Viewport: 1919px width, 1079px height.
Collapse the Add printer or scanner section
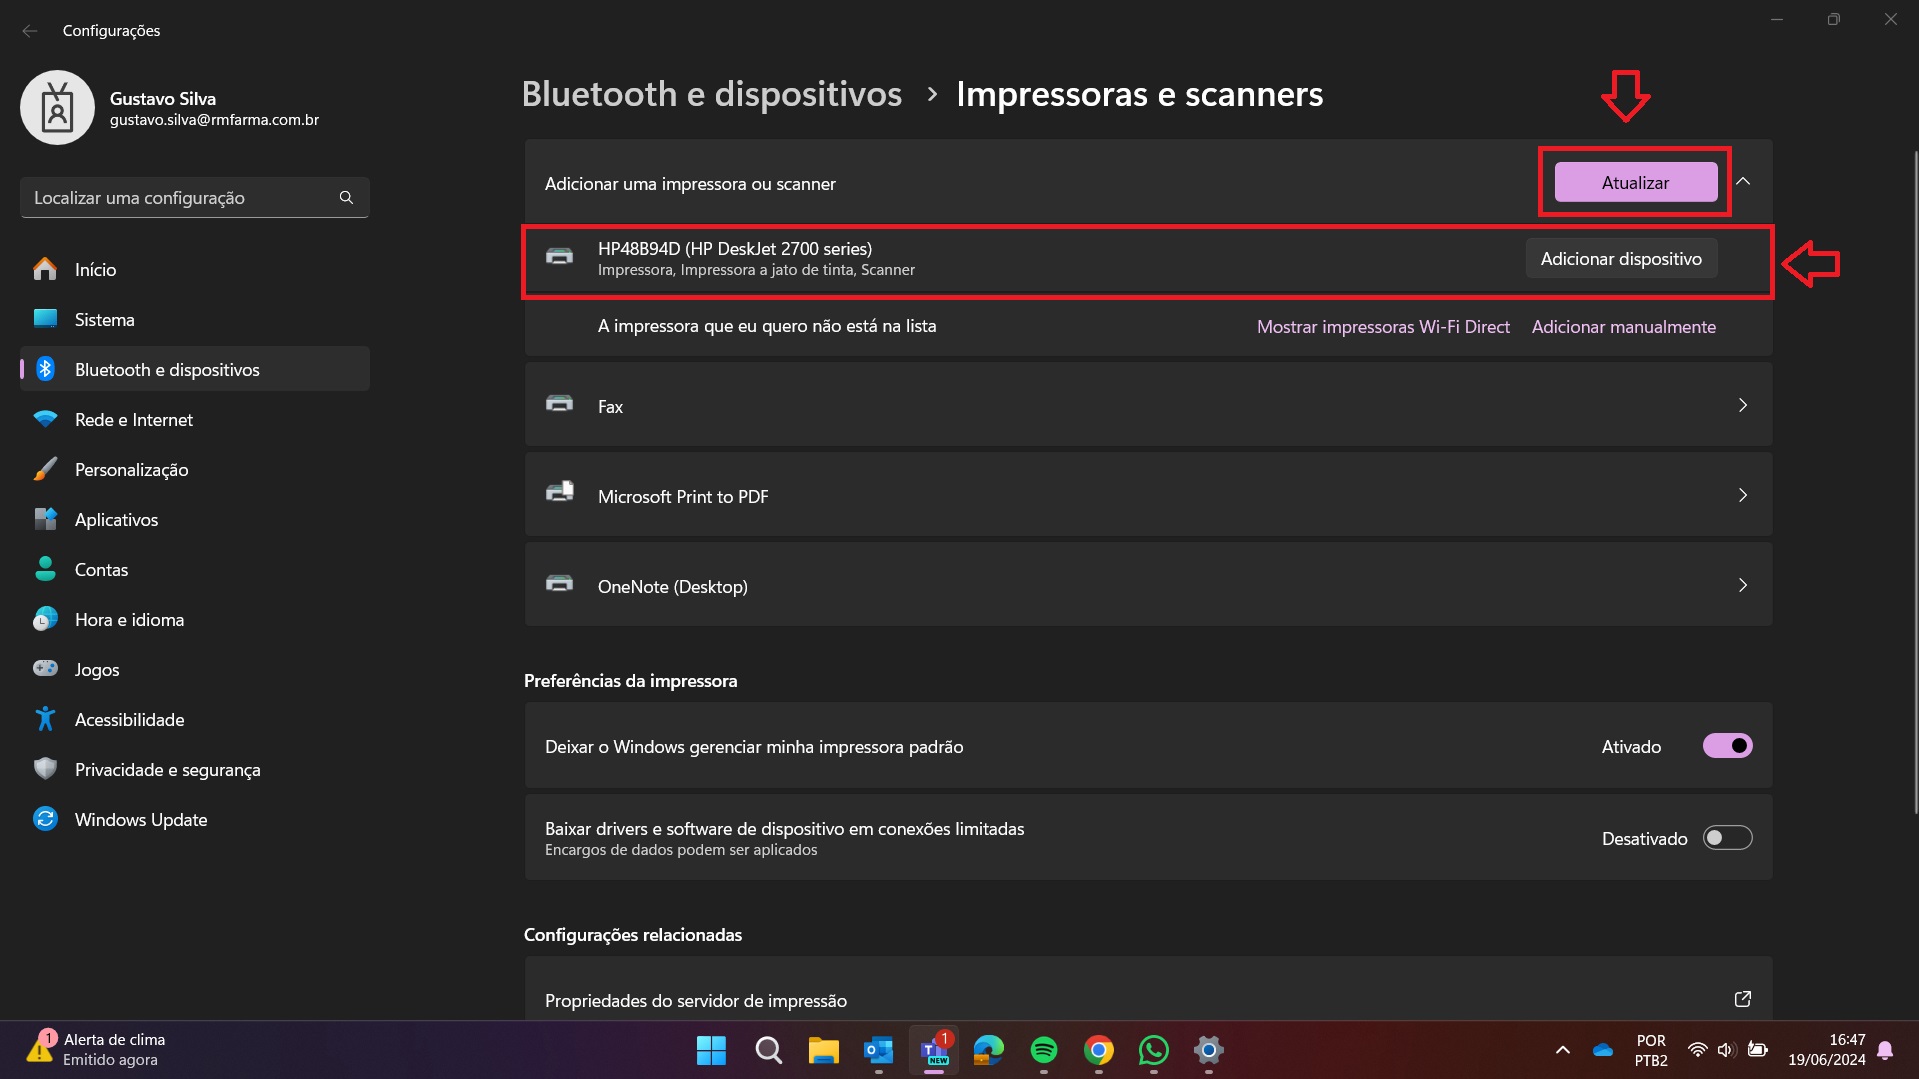pyautogui.click(x=1743, y=182)
